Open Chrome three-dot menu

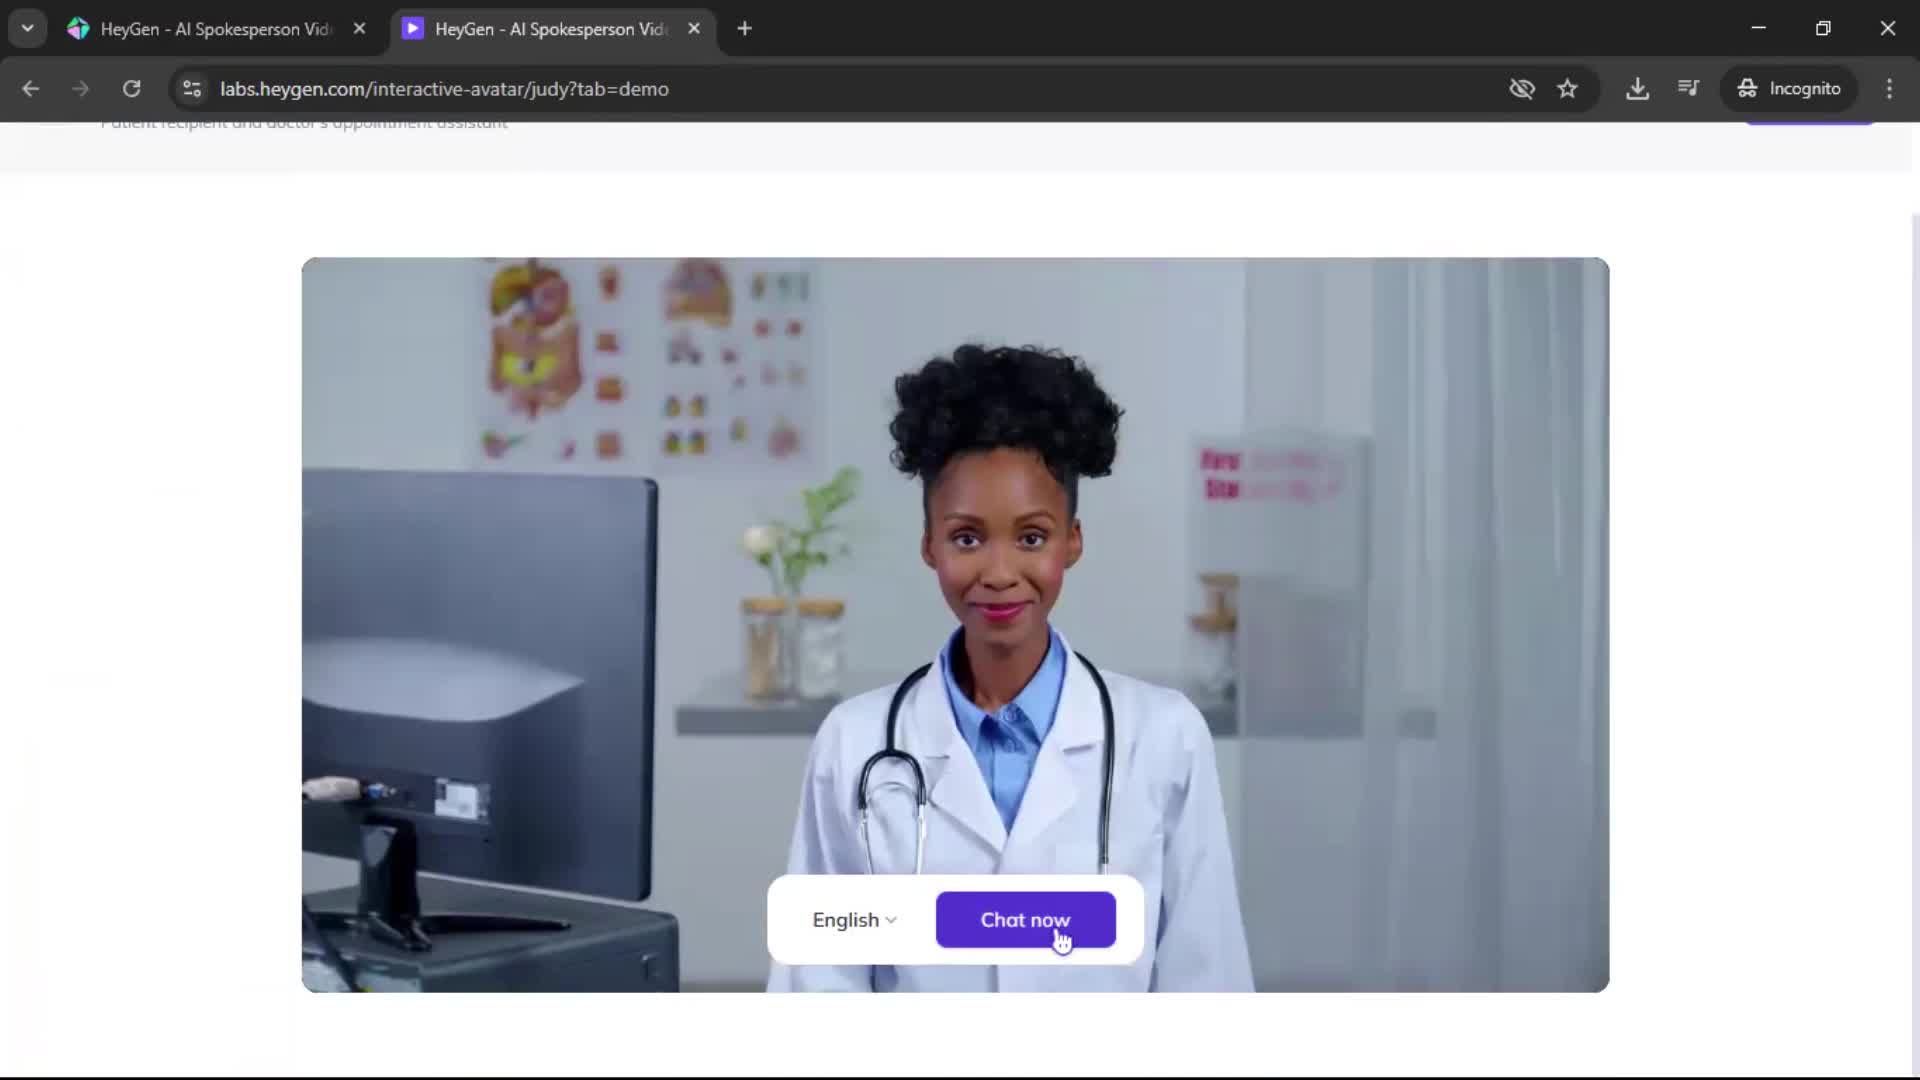[x=1889, y=88]
